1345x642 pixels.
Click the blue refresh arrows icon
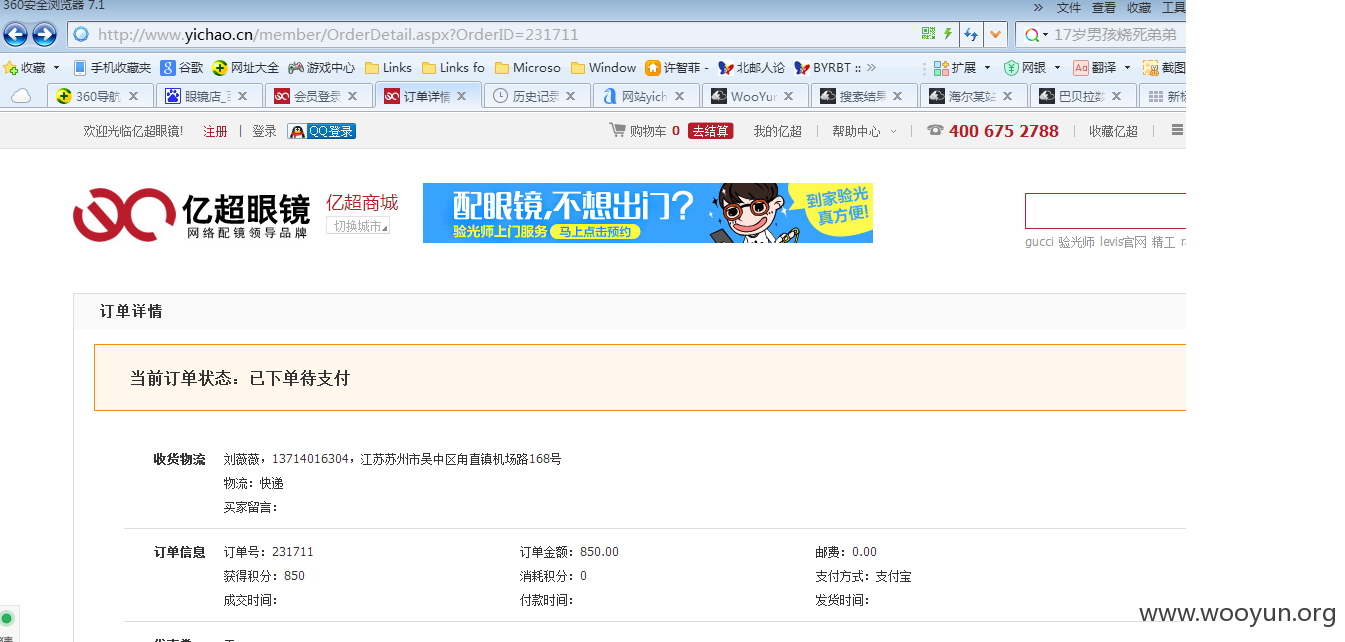[x=970, y=35]
